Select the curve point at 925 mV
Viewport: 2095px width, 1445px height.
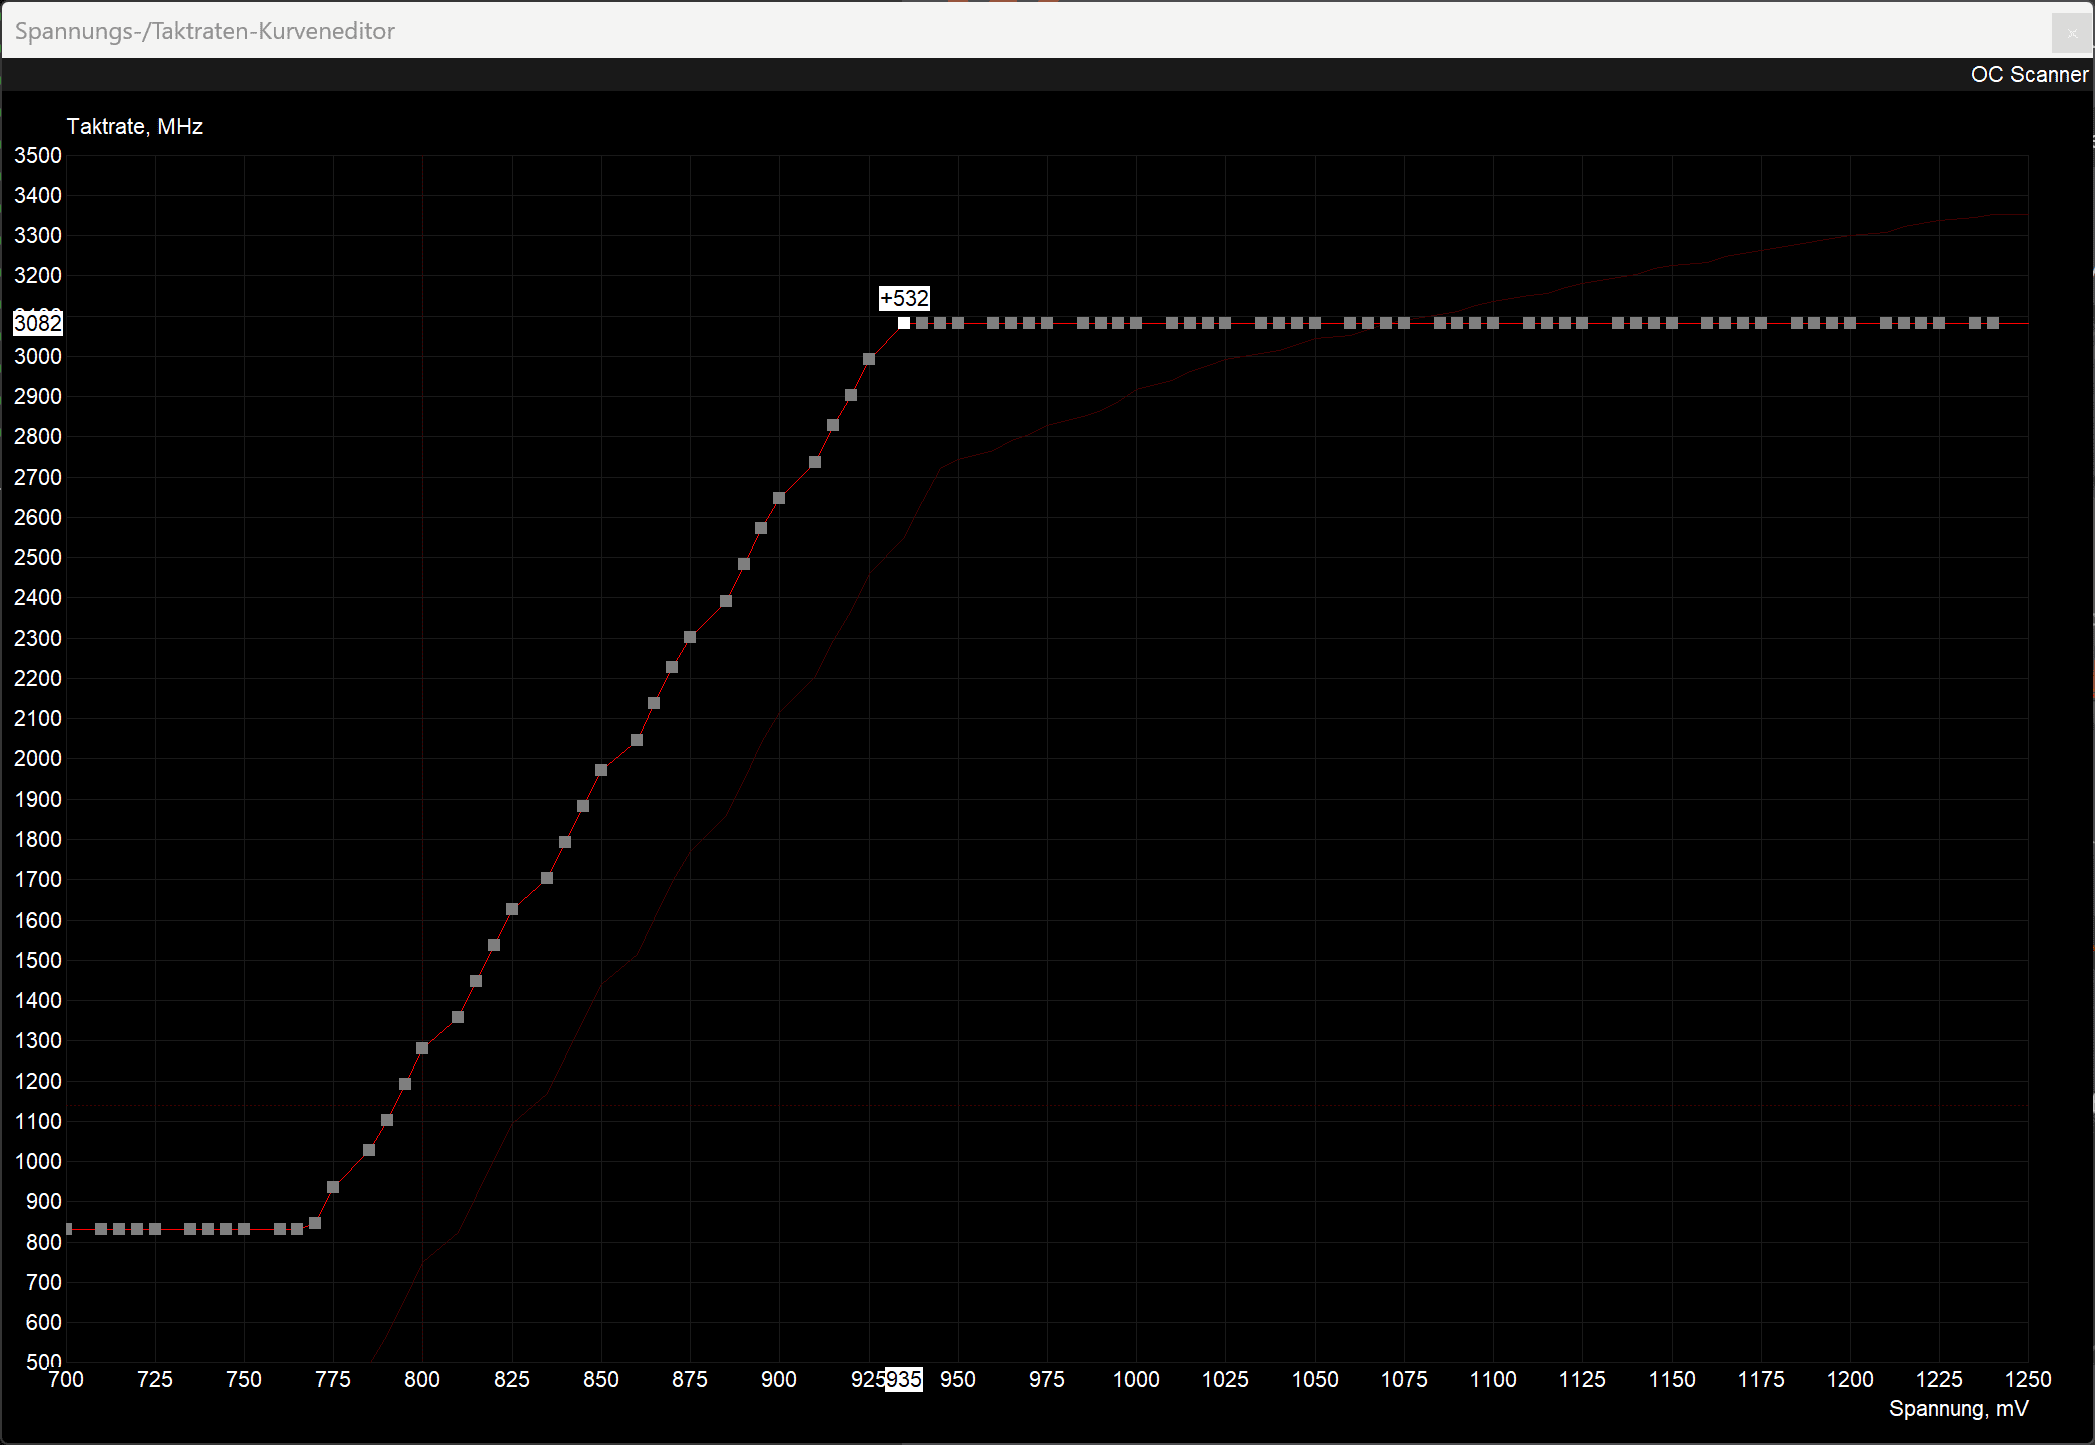point(869,359)
